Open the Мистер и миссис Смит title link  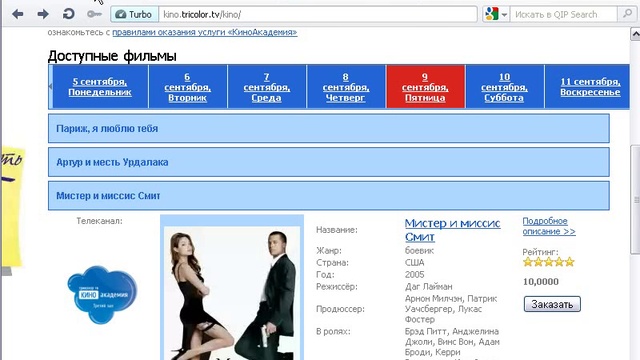[x=452, y=230]
